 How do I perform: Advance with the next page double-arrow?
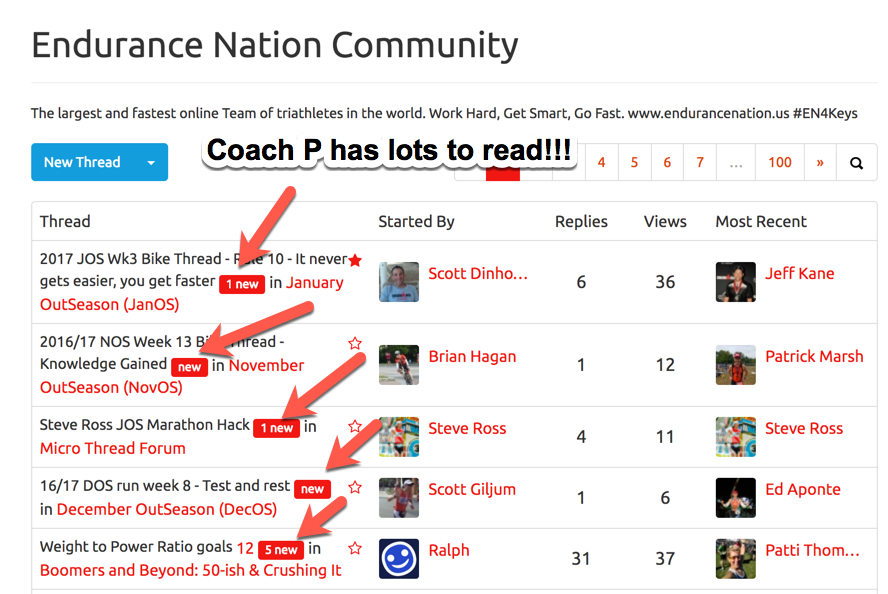pyautogui.click(x=820, y=163)
